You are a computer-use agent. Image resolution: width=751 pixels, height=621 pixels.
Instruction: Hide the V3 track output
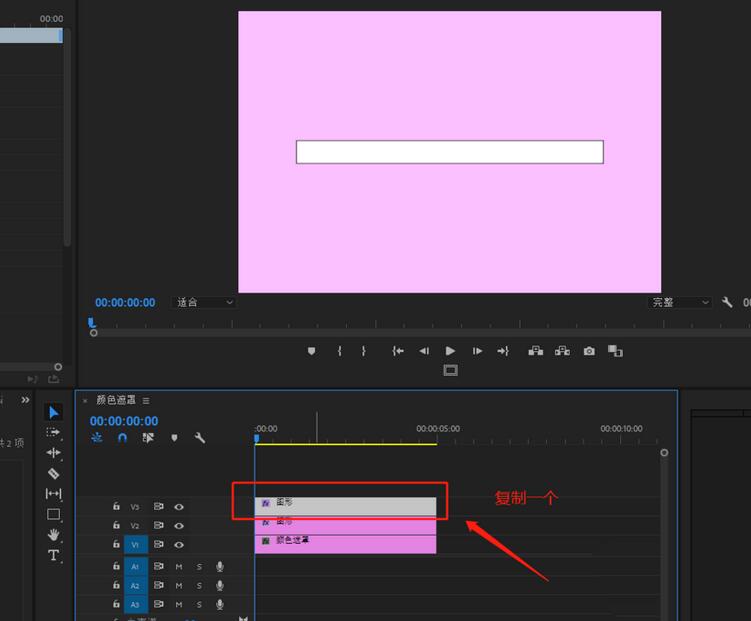179,507
